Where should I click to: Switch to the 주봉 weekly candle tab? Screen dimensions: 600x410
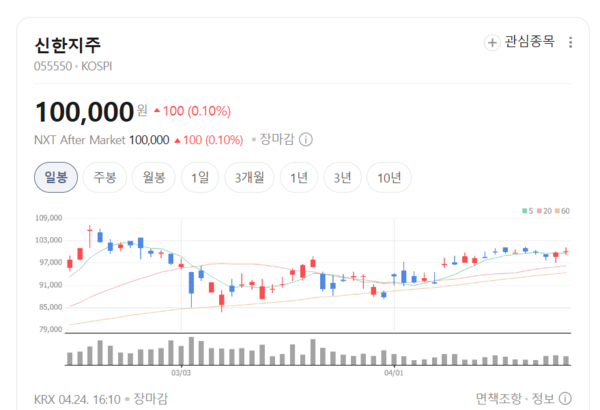coord(105,178)
